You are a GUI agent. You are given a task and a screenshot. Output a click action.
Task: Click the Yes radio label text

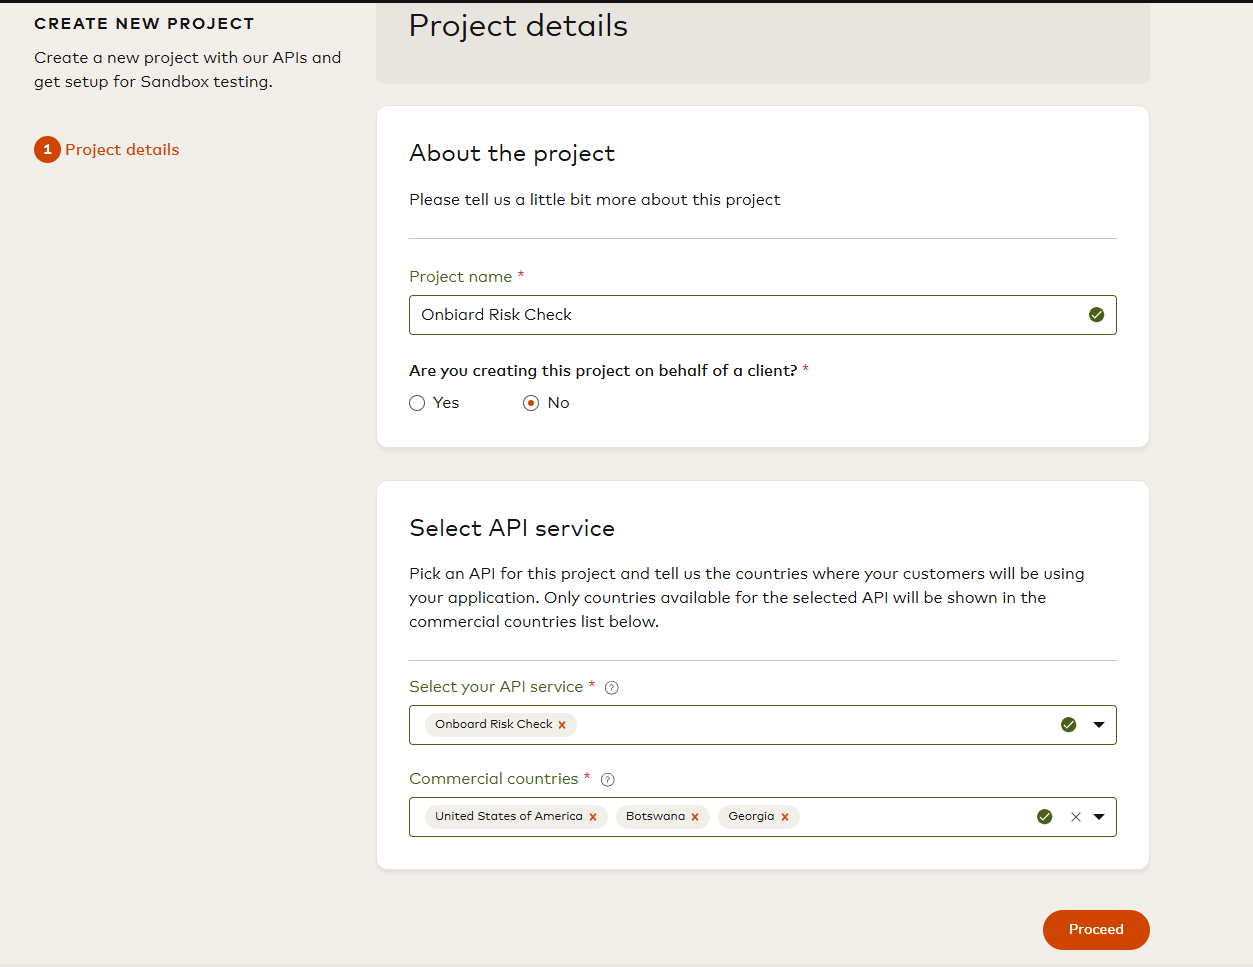(x=446, y=403)
